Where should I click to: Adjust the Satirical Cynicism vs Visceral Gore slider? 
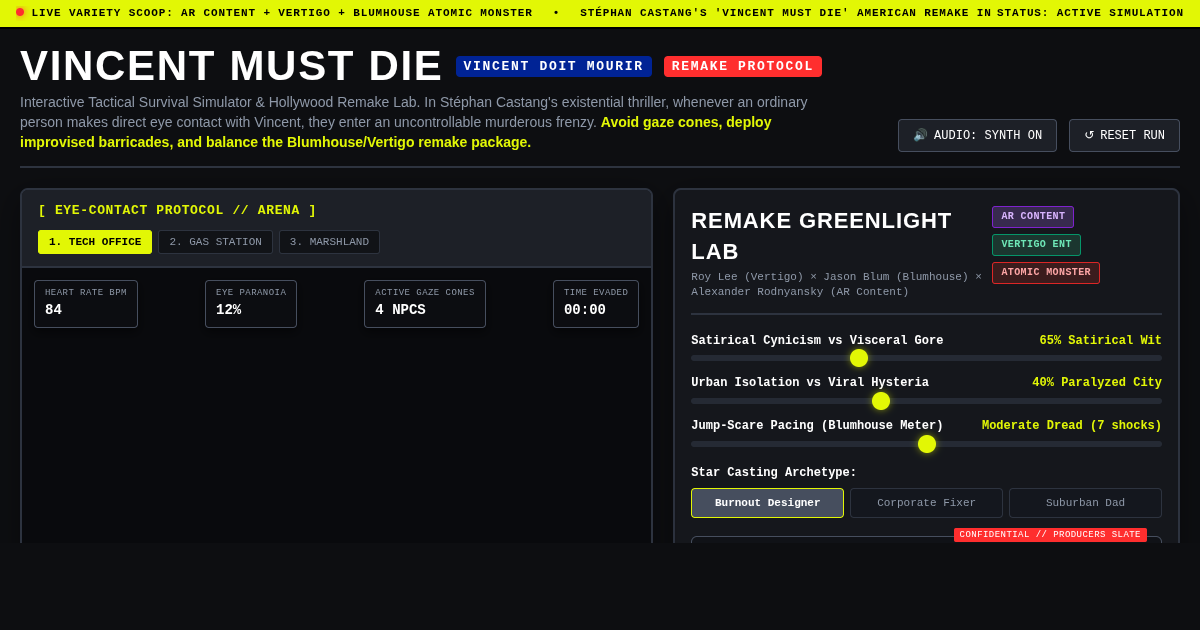click(926, 358)
